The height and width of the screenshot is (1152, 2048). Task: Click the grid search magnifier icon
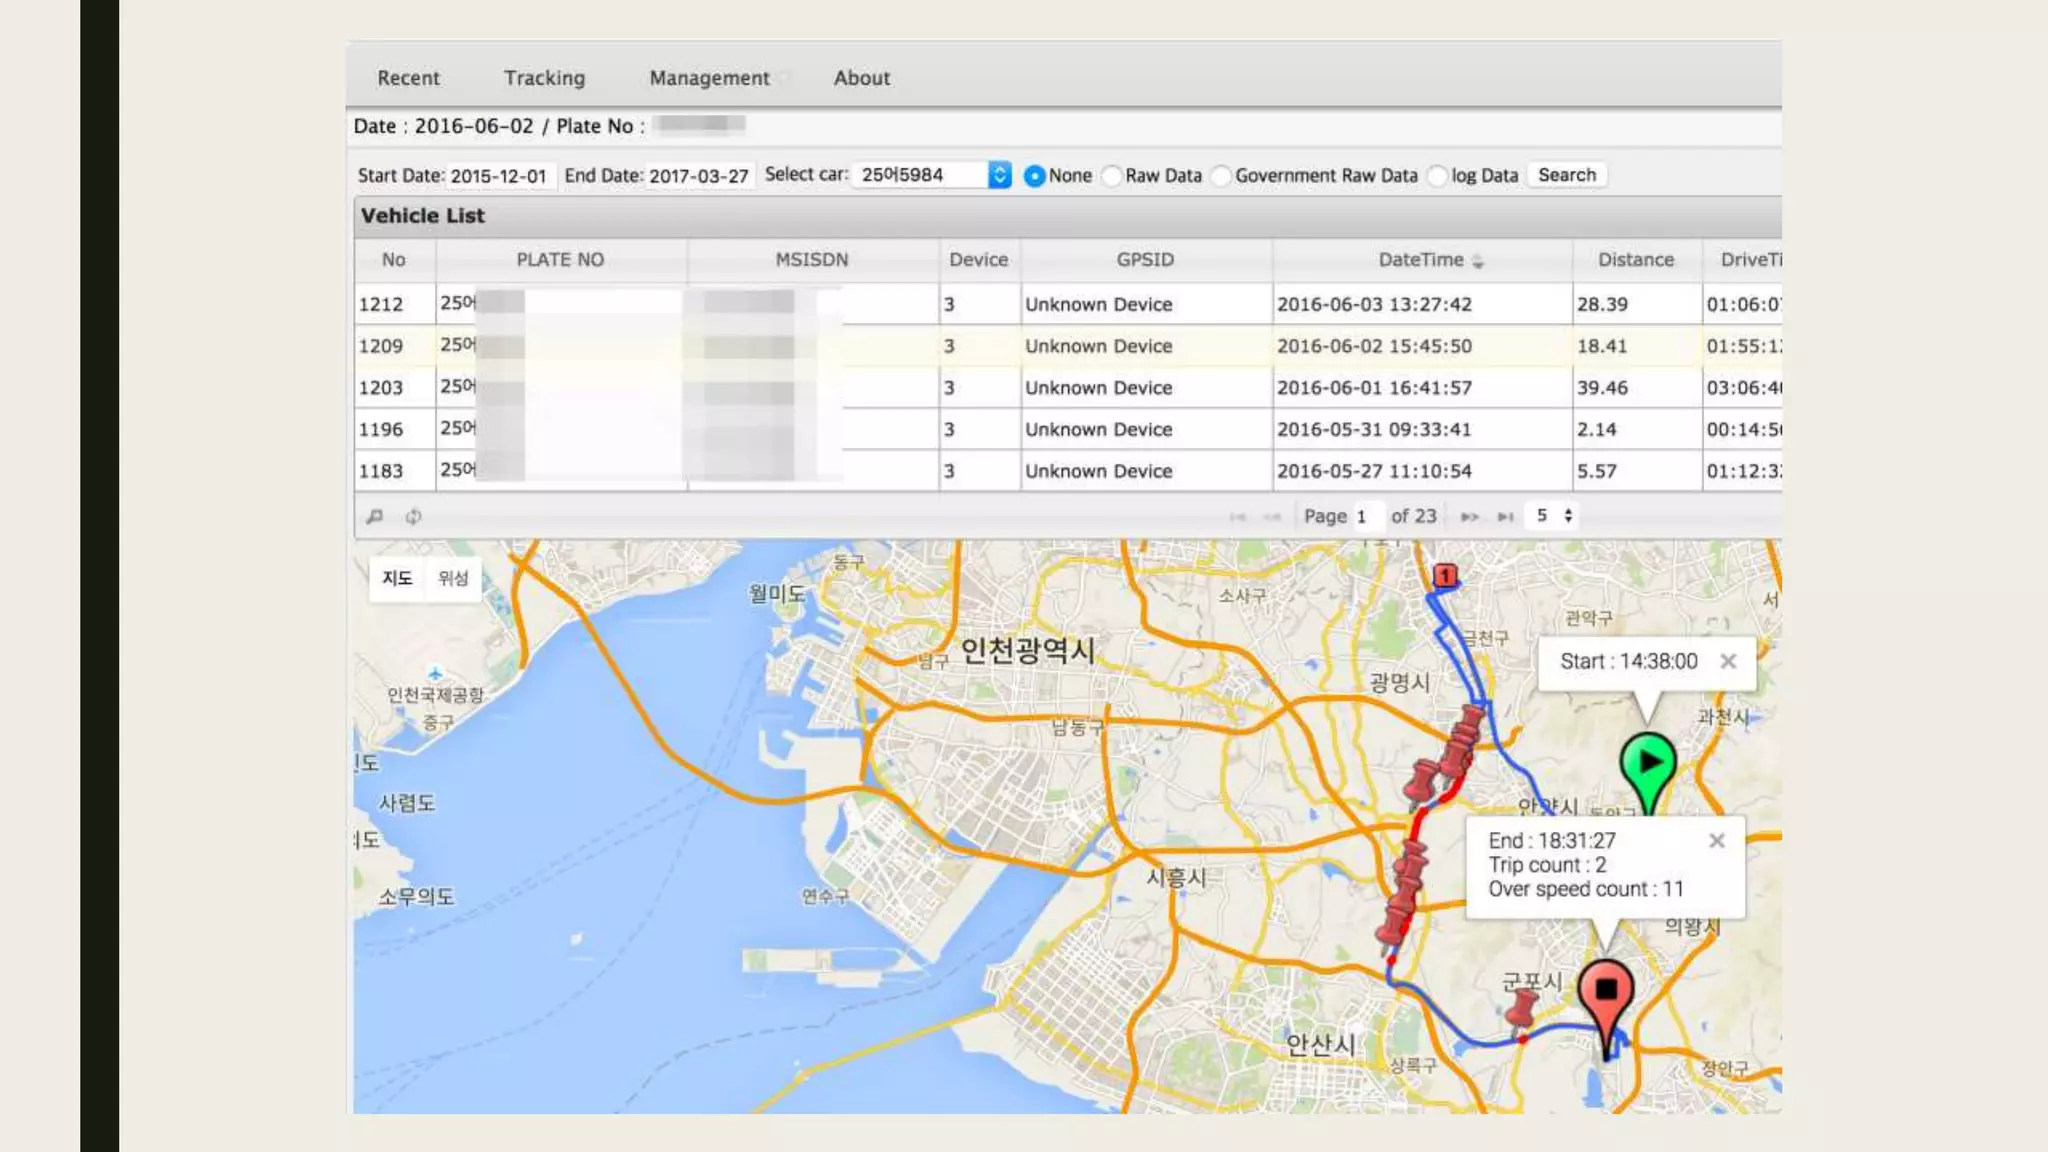pos(375,517)
